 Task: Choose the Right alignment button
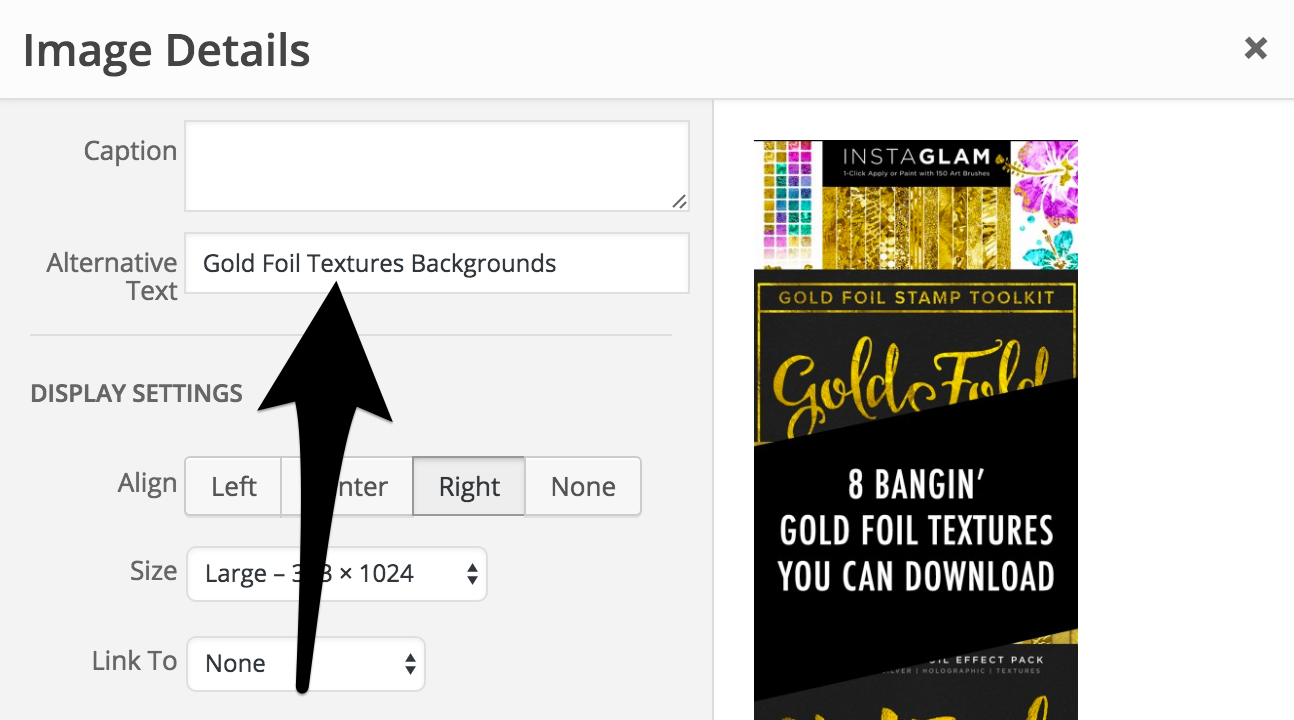(469, 486)
